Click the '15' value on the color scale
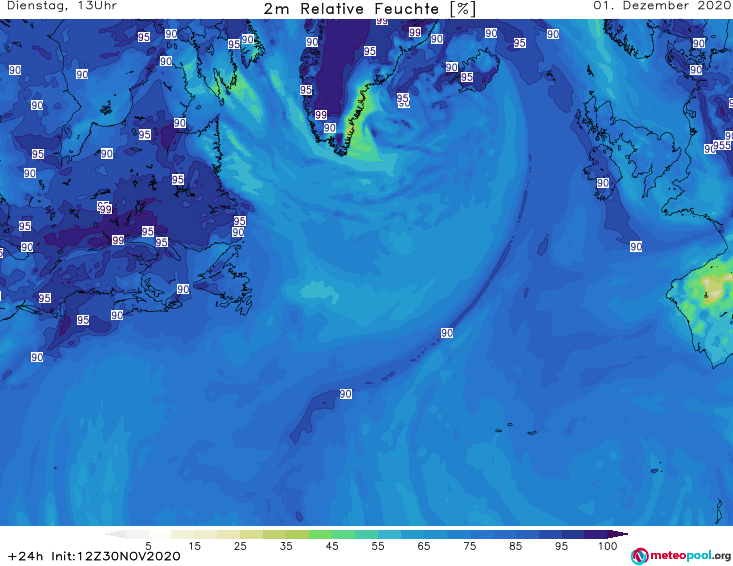 [194, 546]
